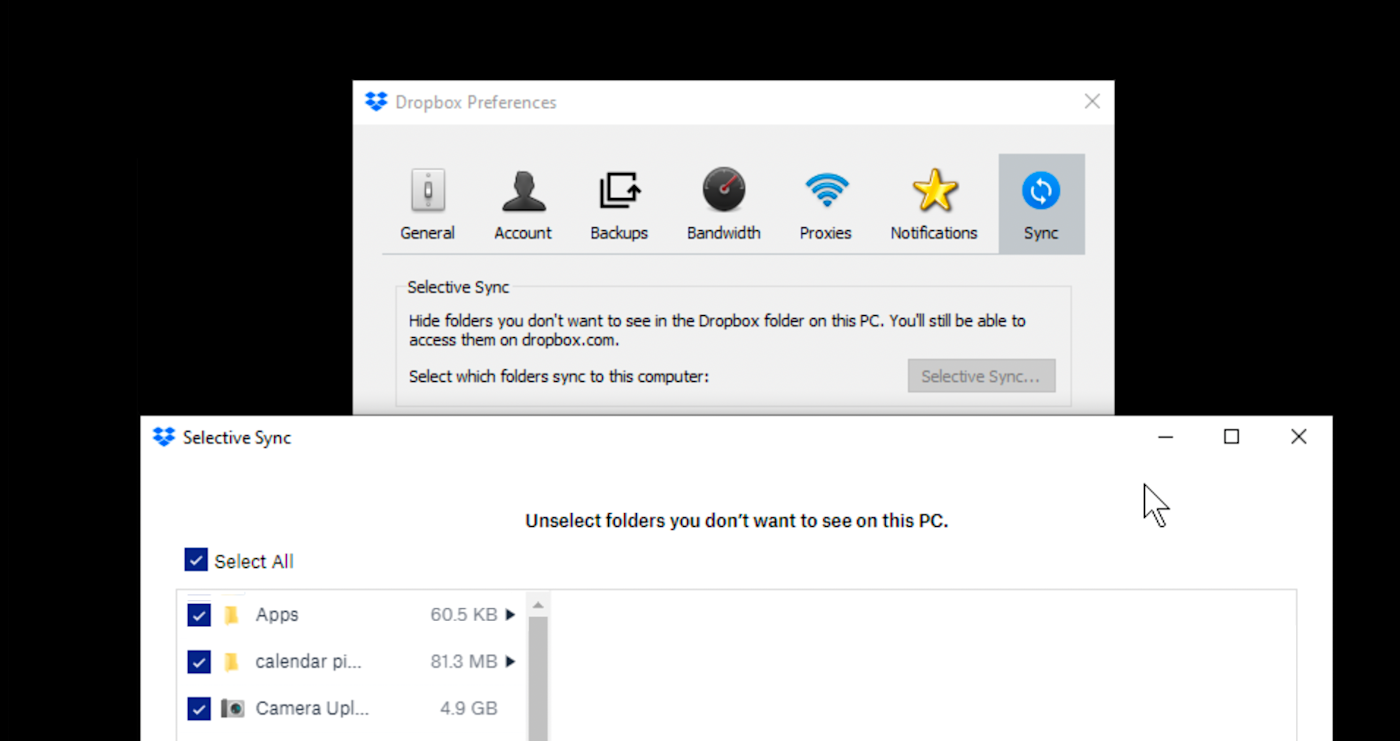Close the Dropbox Preferences window
This screenshot has width=1400, height=741.
coord(1092,102)
